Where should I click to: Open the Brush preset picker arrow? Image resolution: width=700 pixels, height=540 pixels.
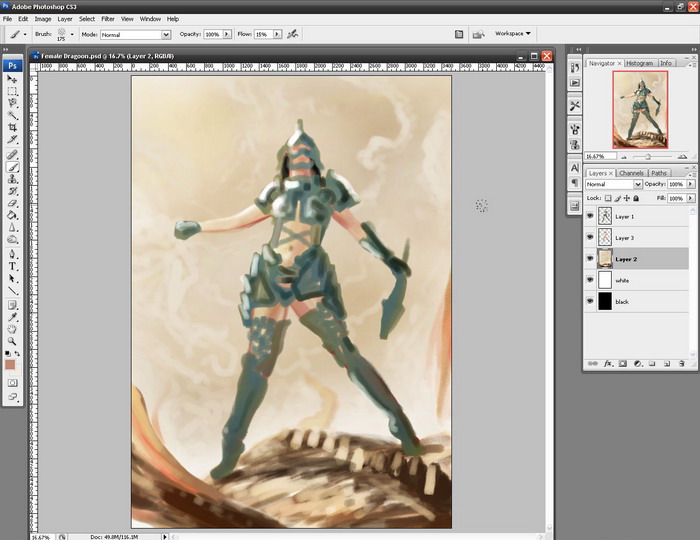pyautogui.click(x=72, y=34)
